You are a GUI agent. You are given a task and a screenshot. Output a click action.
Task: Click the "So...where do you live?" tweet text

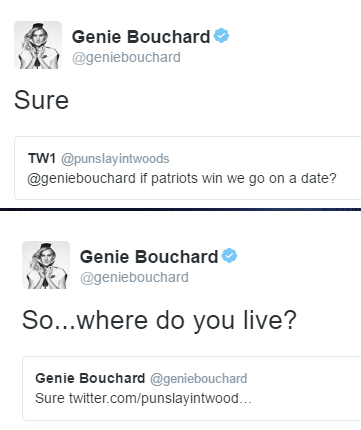(159, 320)
